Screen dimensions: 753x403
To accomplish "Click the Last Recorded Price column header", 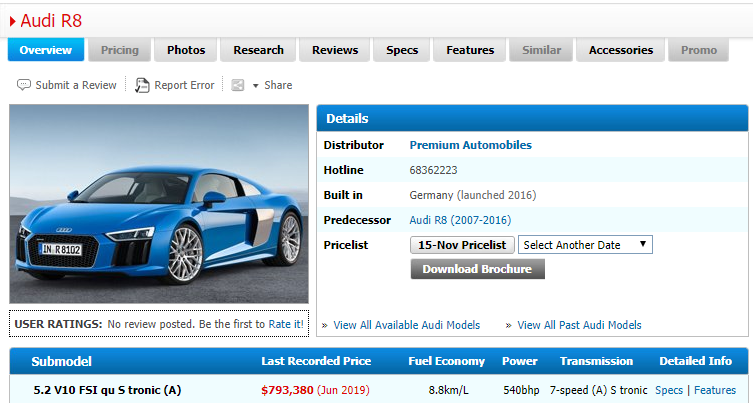I will 316,361.
